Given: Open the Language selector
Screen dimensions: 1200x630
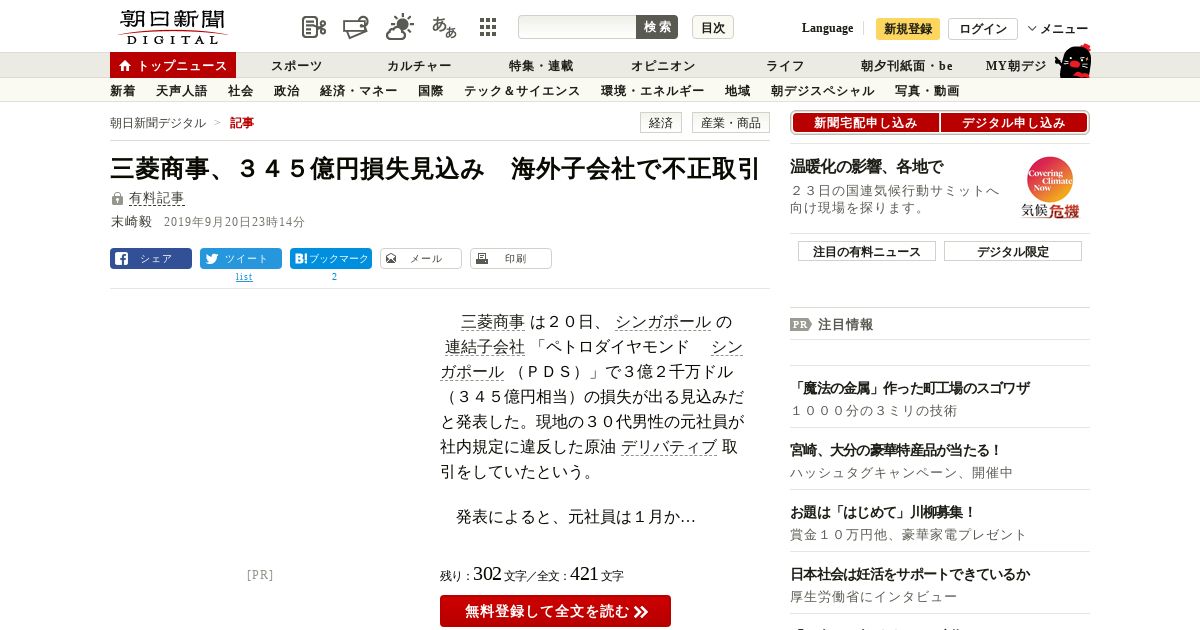Looking at the screenshot, I should (827, 28).
